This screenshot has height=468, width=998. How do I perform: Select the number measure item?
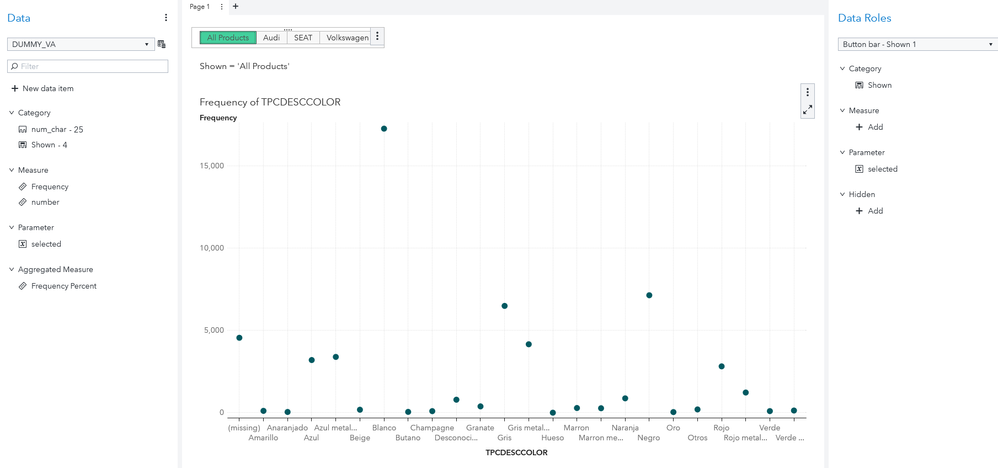click(39, 202)
